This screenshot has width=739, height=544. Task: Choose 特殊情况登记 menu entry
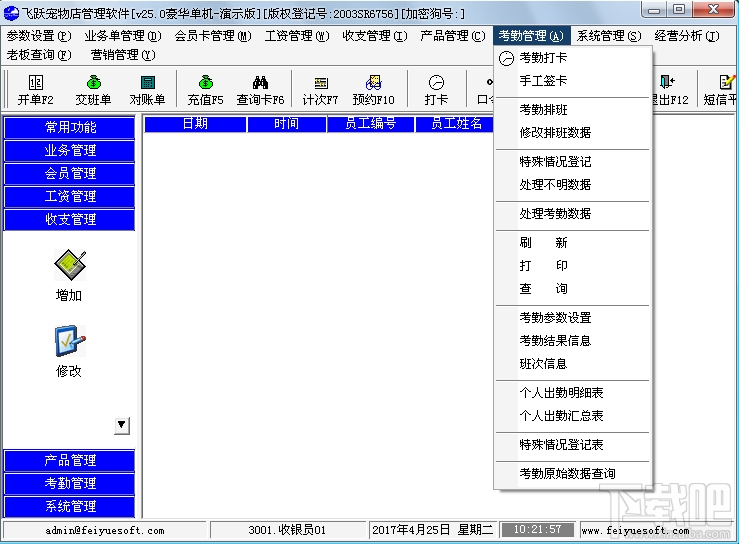(573, 162)
